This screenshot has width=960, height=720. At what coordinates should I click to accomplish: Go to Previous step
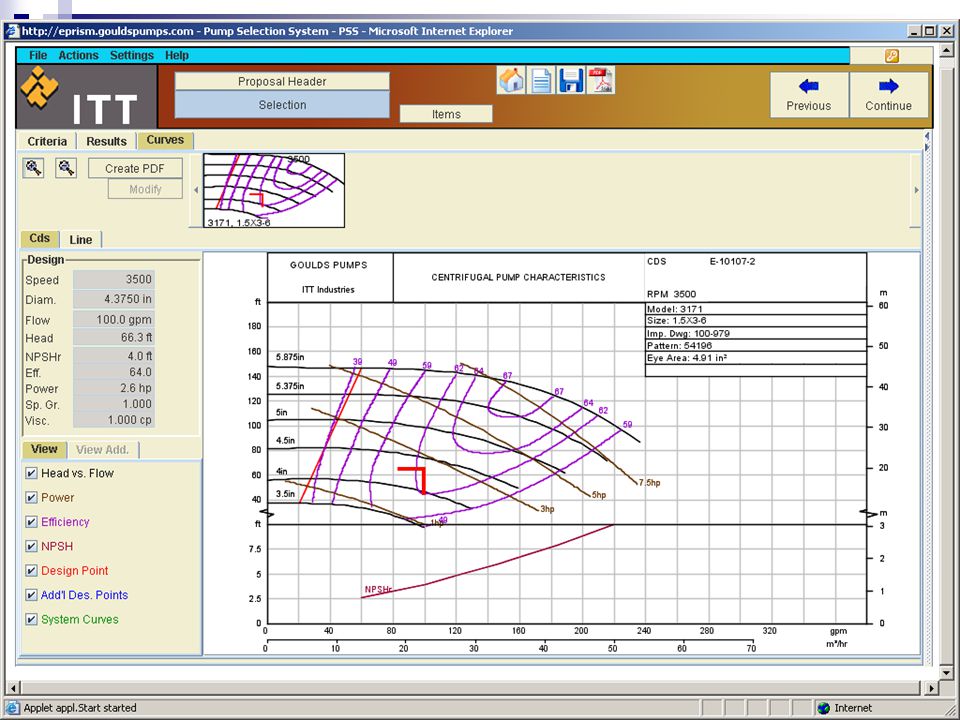tap(809, 95)
